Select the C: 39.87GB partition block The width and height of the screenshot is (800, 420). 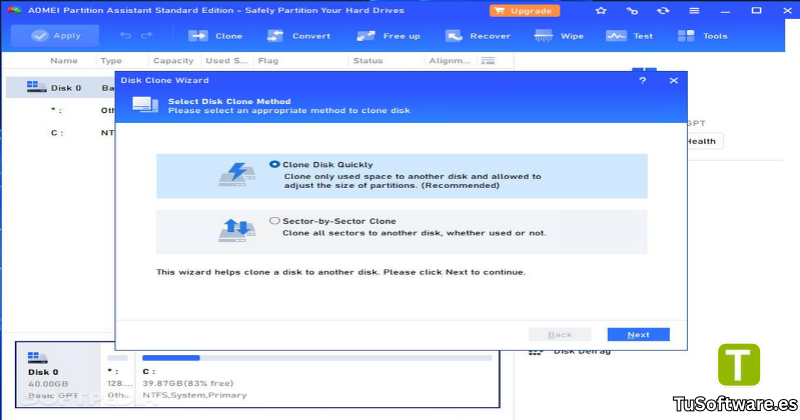[x=317, y=375]
